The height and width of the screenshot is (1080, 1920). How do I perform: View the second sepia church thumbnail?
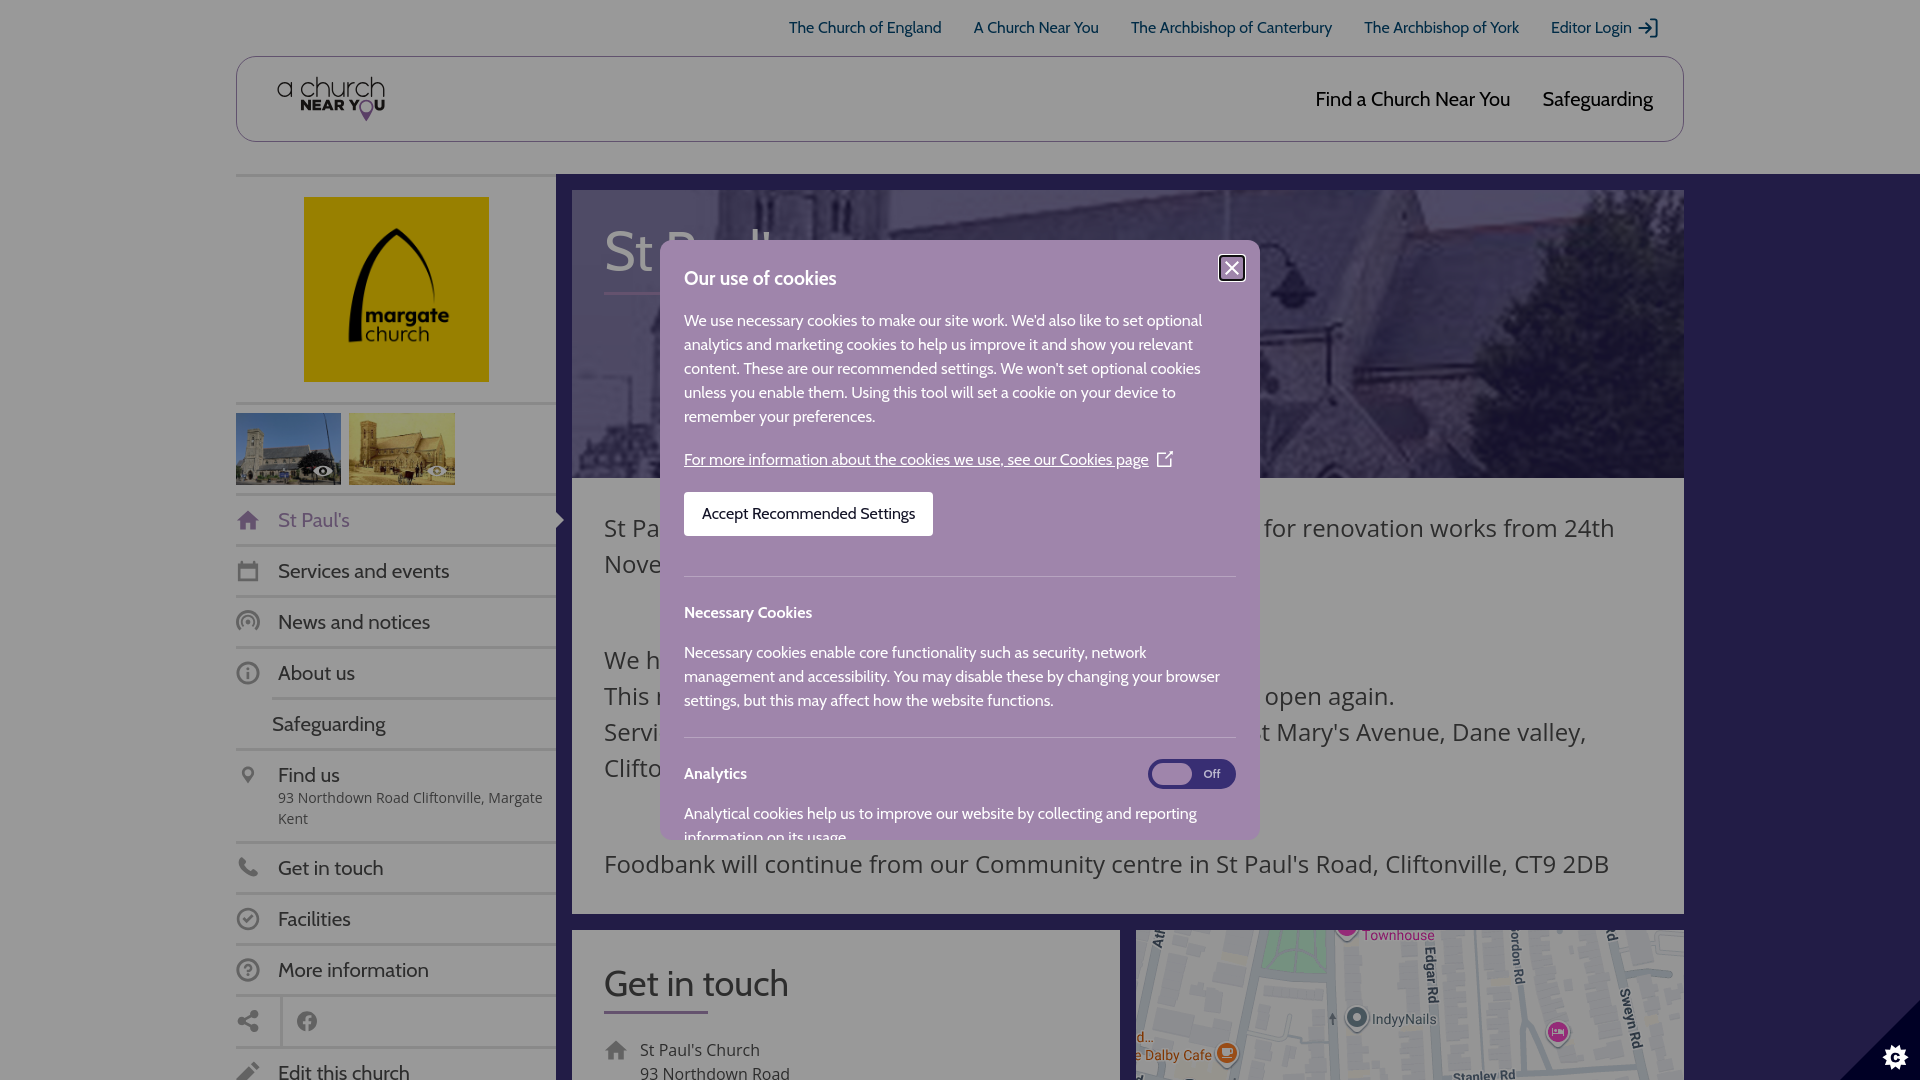point(402,449)
